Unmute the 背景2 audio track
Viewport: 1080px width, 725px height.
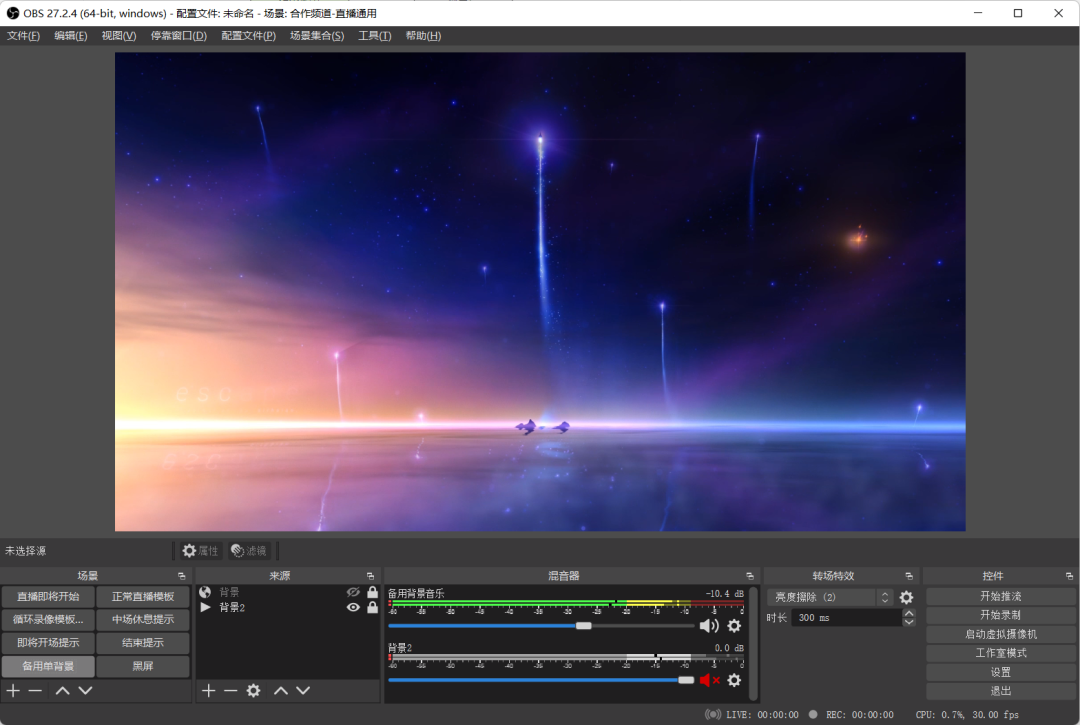pyautogui.click(x=709, y=680)
